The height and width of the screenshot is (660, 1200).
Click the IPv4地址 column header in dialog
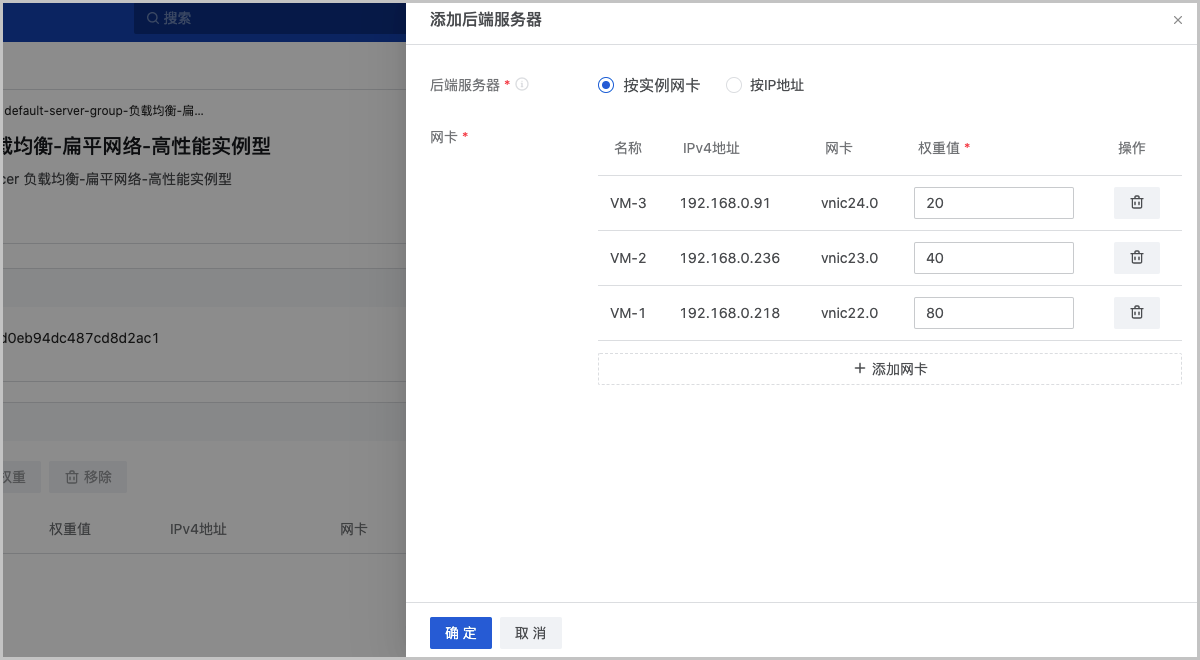coord(711,148)
